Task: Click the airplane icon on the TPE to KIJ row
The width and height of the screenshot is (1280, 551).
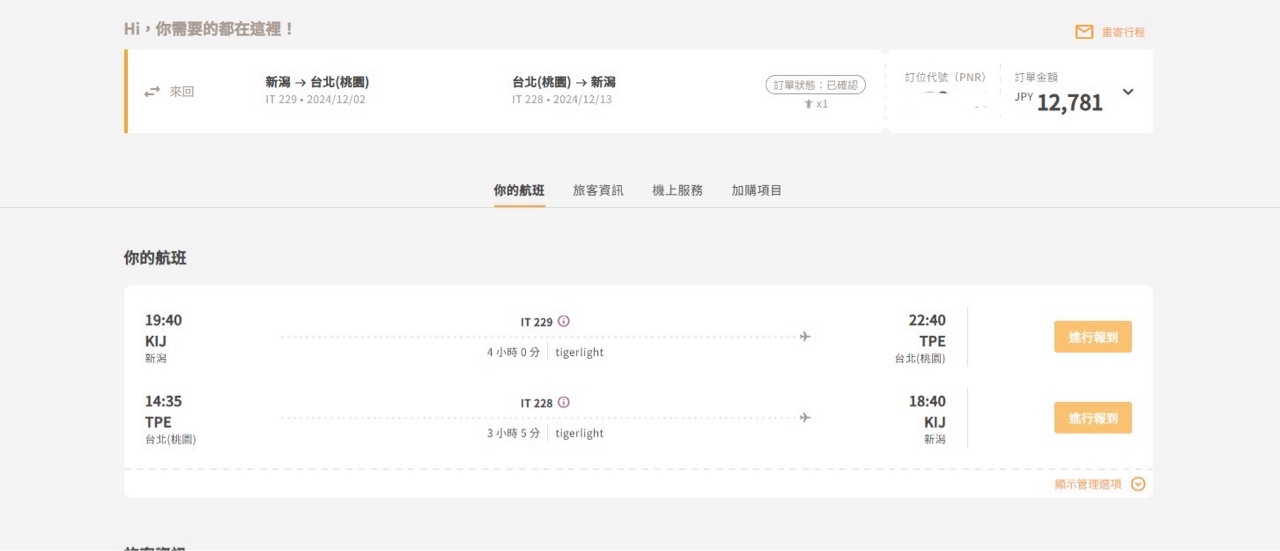Action: coord(805,418)
